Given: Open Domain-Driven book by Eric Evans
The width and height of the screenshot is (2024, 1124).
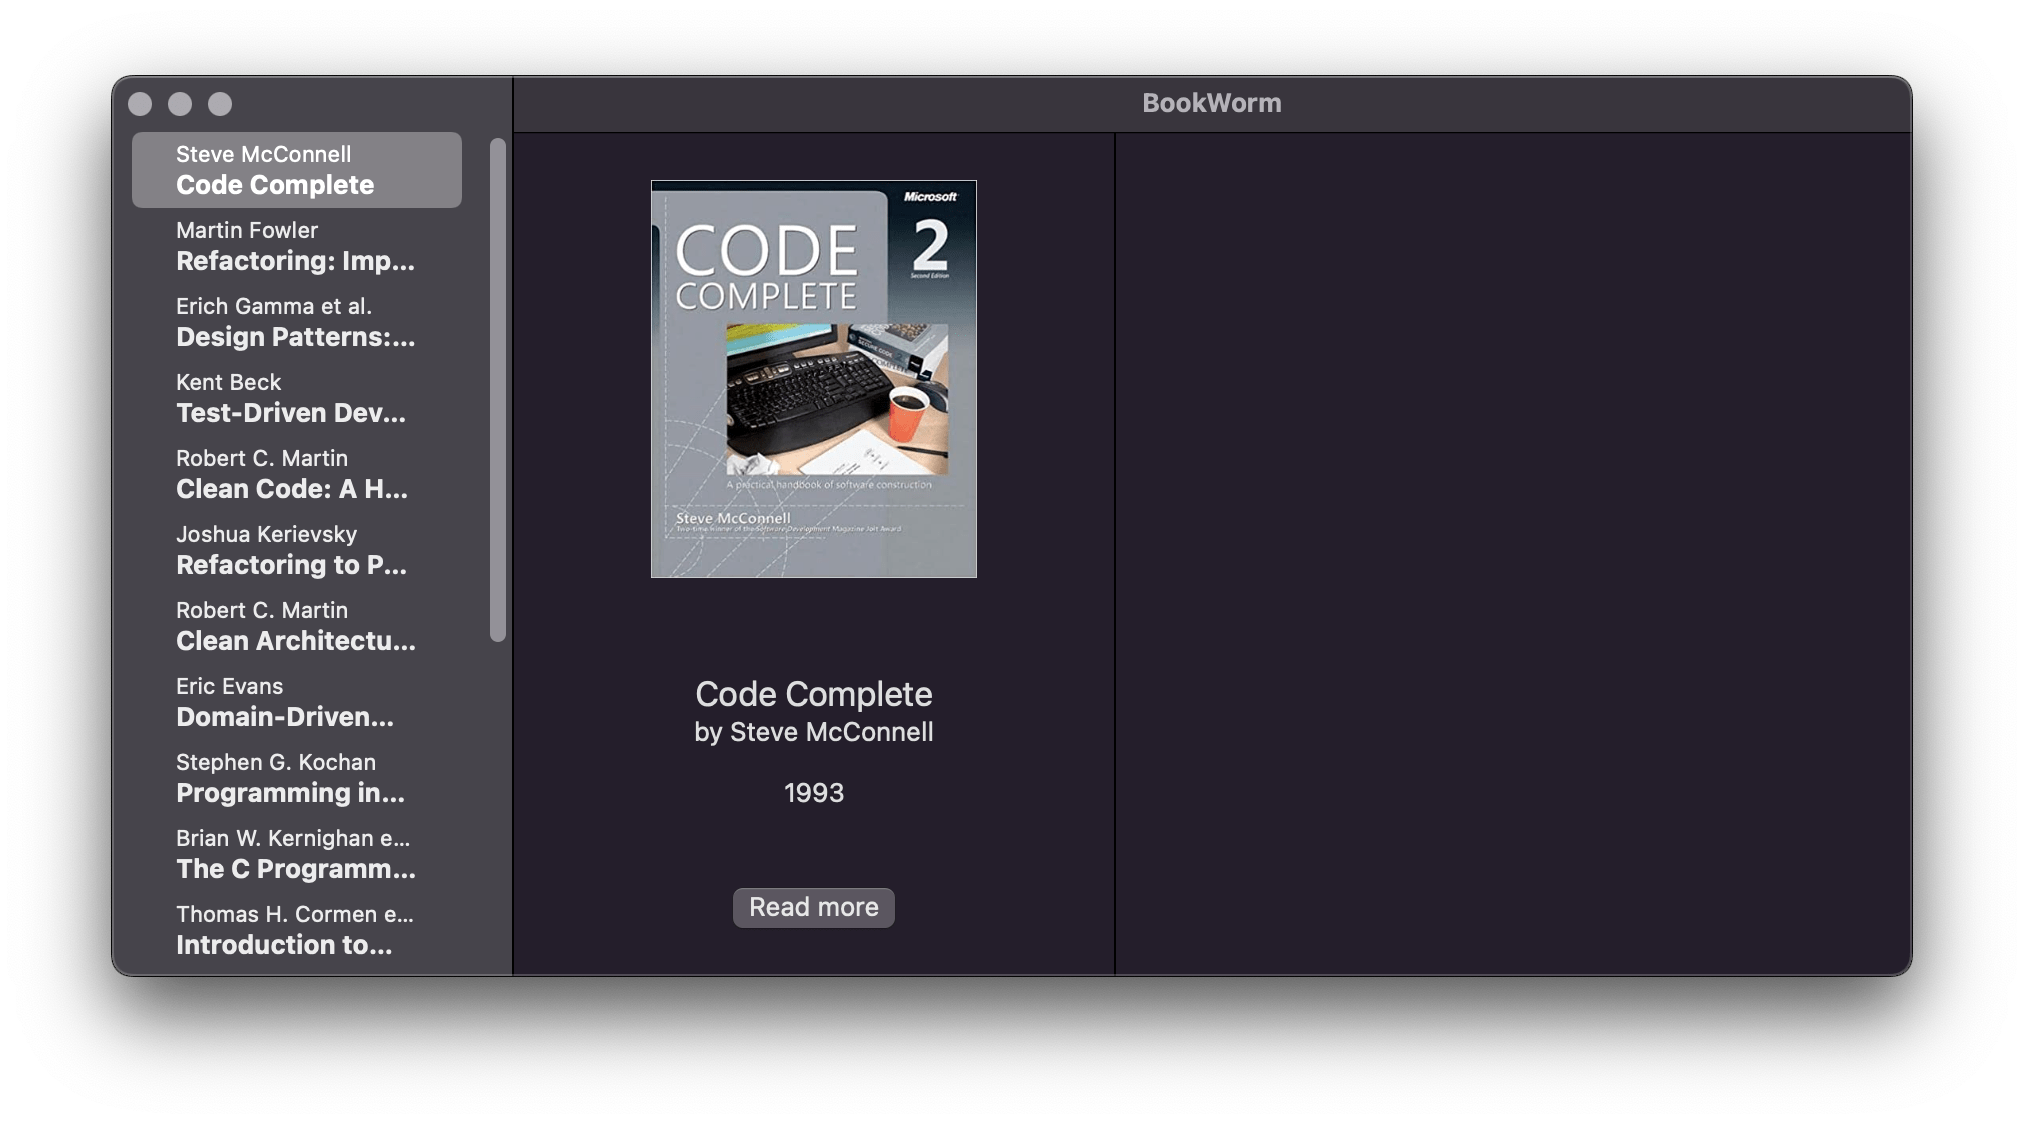Looking at the screenshot, I should coord(296,702).
